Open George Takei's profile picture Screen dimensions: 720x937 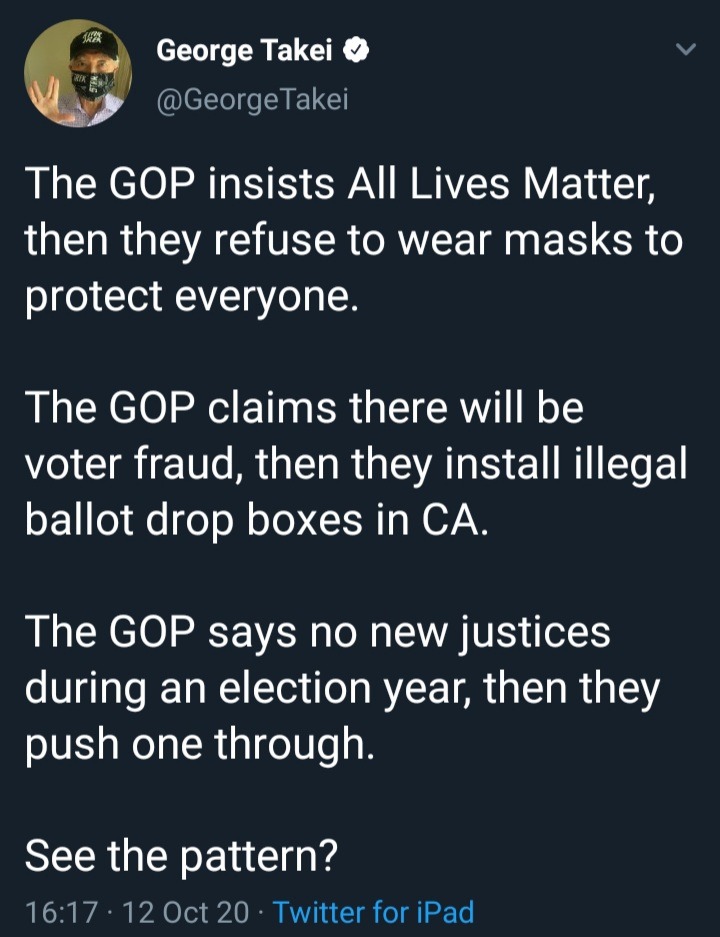[x=77, y=74]
